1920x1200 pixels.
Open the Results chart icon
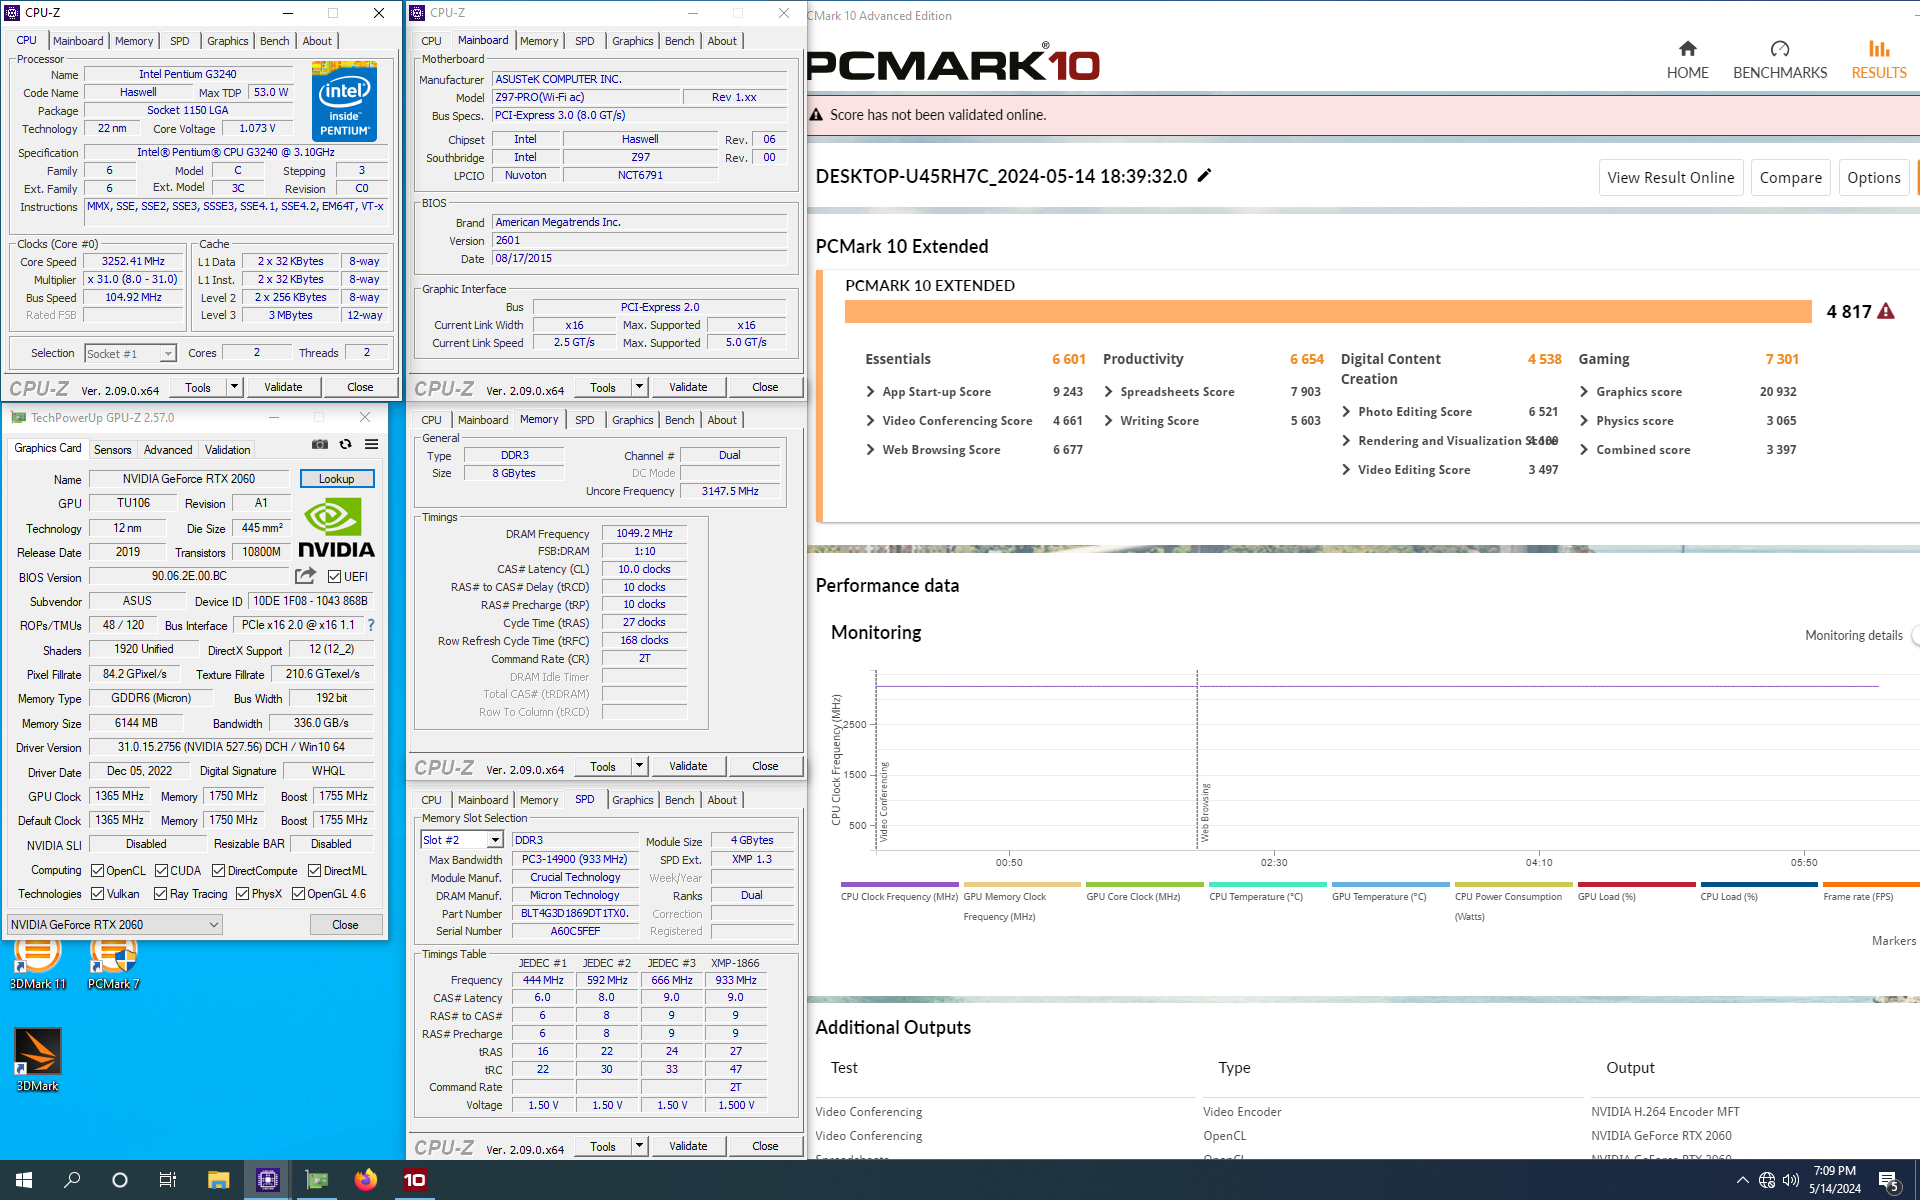(1879, 49)
